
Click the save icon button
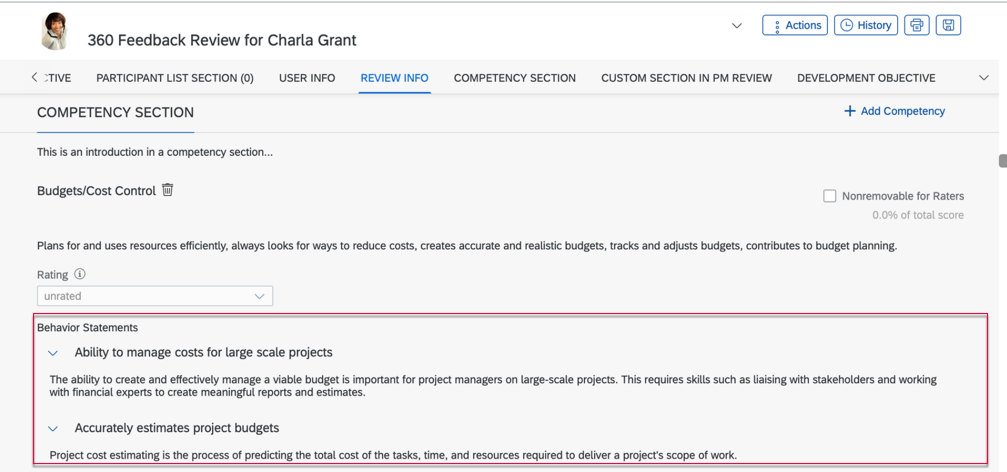[x=948, y=25]
